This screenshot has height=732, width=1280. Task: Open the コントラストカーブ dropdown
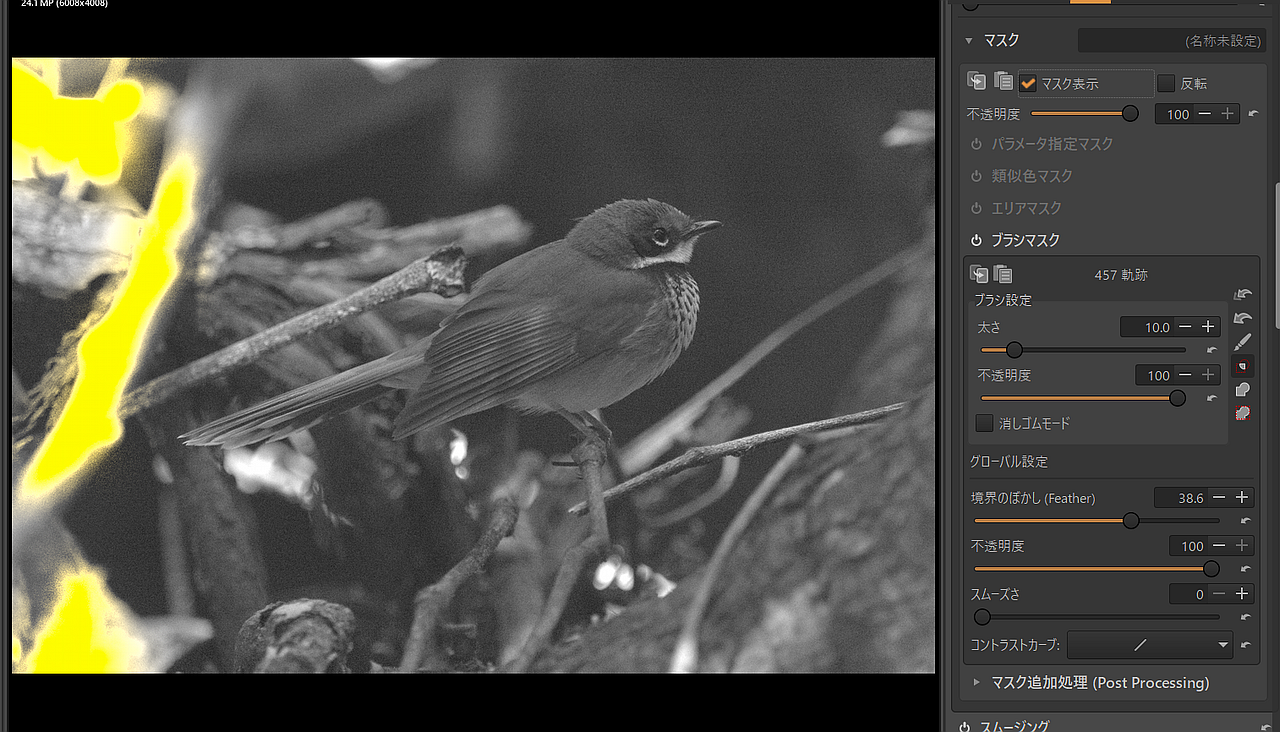point(1150,645)
